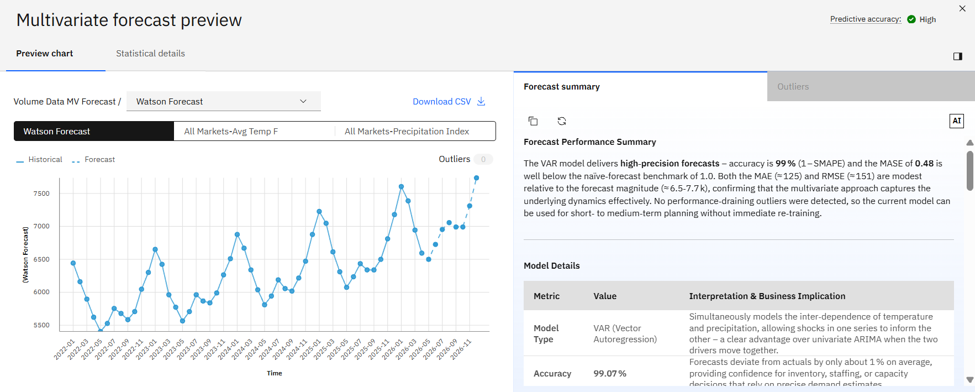975x392 pixels.
Task: Click Predictive accuracy label
Action: (866, 19)
